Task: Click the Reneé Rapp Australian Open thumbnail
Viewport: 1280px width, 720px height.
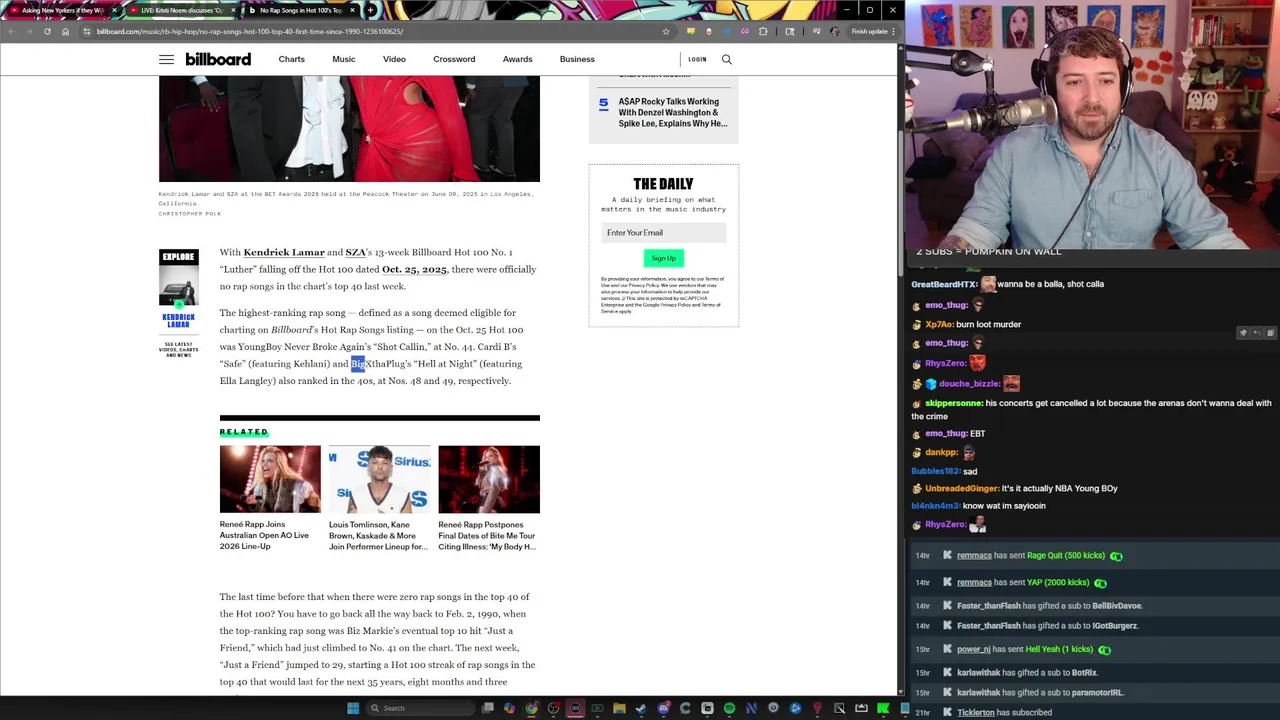Action: pyautogui.click(x=270, y=479)
